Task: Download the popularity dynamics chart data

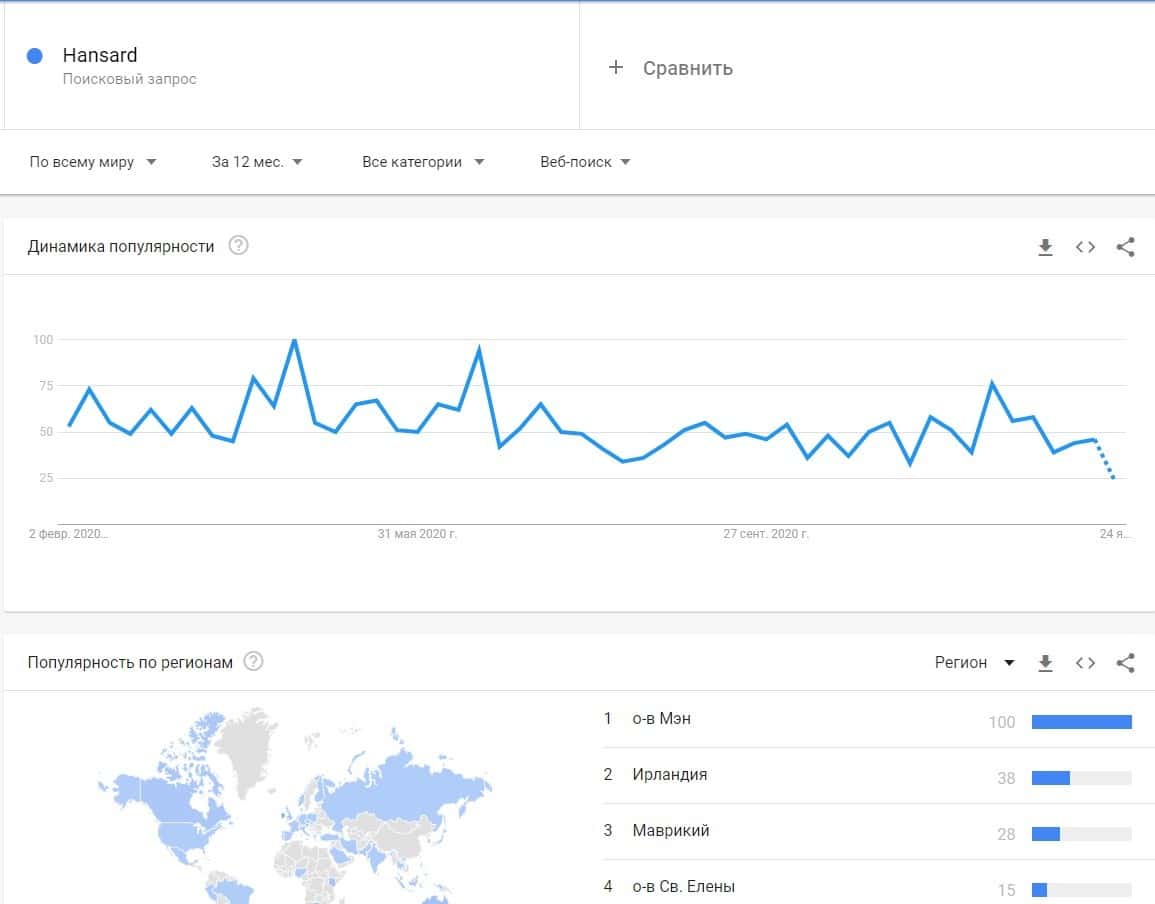Action: point(1045,247)
